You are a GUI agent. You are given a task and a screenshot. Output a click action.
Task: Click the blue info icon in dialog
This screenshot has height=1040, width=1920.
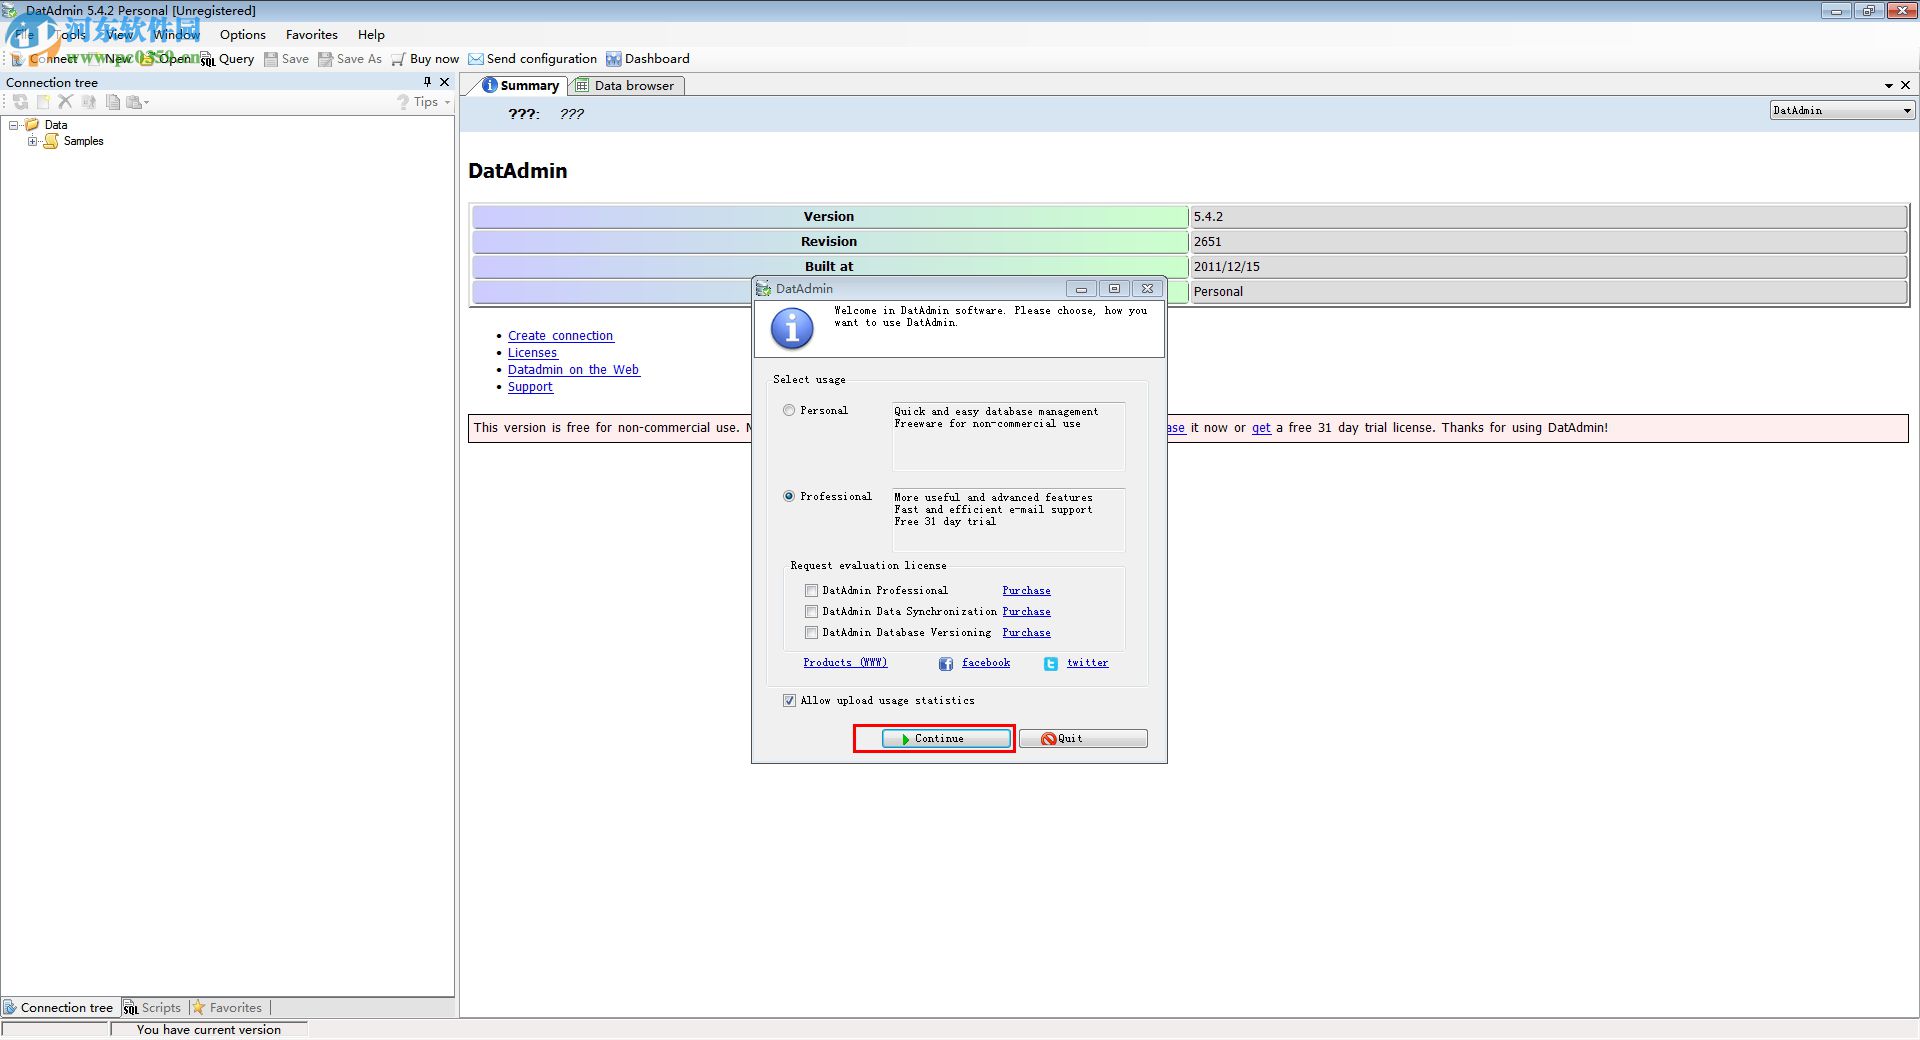(792, 328)
